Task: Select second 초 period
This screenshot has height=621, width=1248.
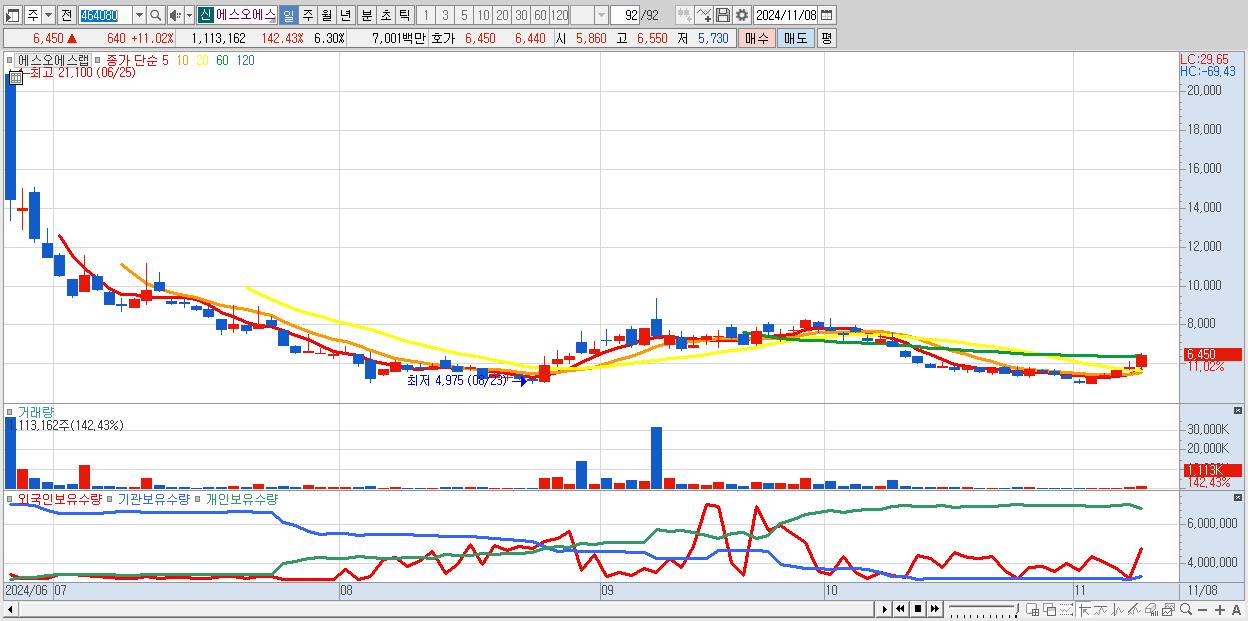Action: (385, 16)
